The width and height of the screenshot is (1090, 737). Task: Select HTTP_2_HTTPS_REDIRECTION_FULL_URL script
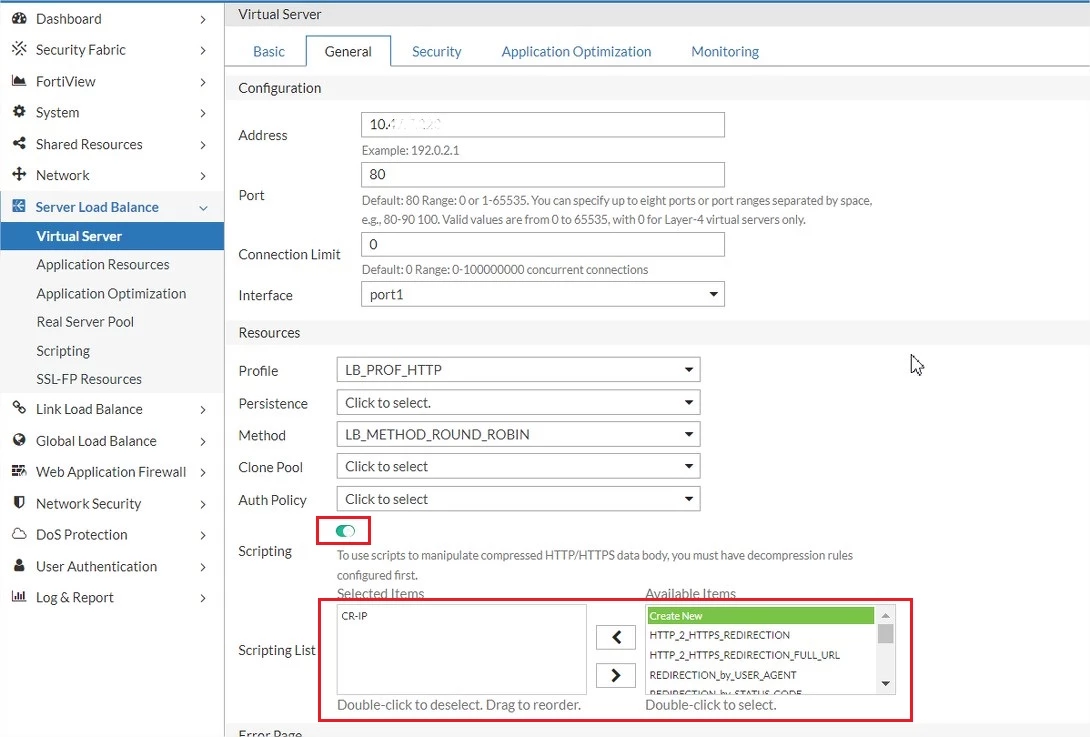pyautogui.click(x=745, y=655)
